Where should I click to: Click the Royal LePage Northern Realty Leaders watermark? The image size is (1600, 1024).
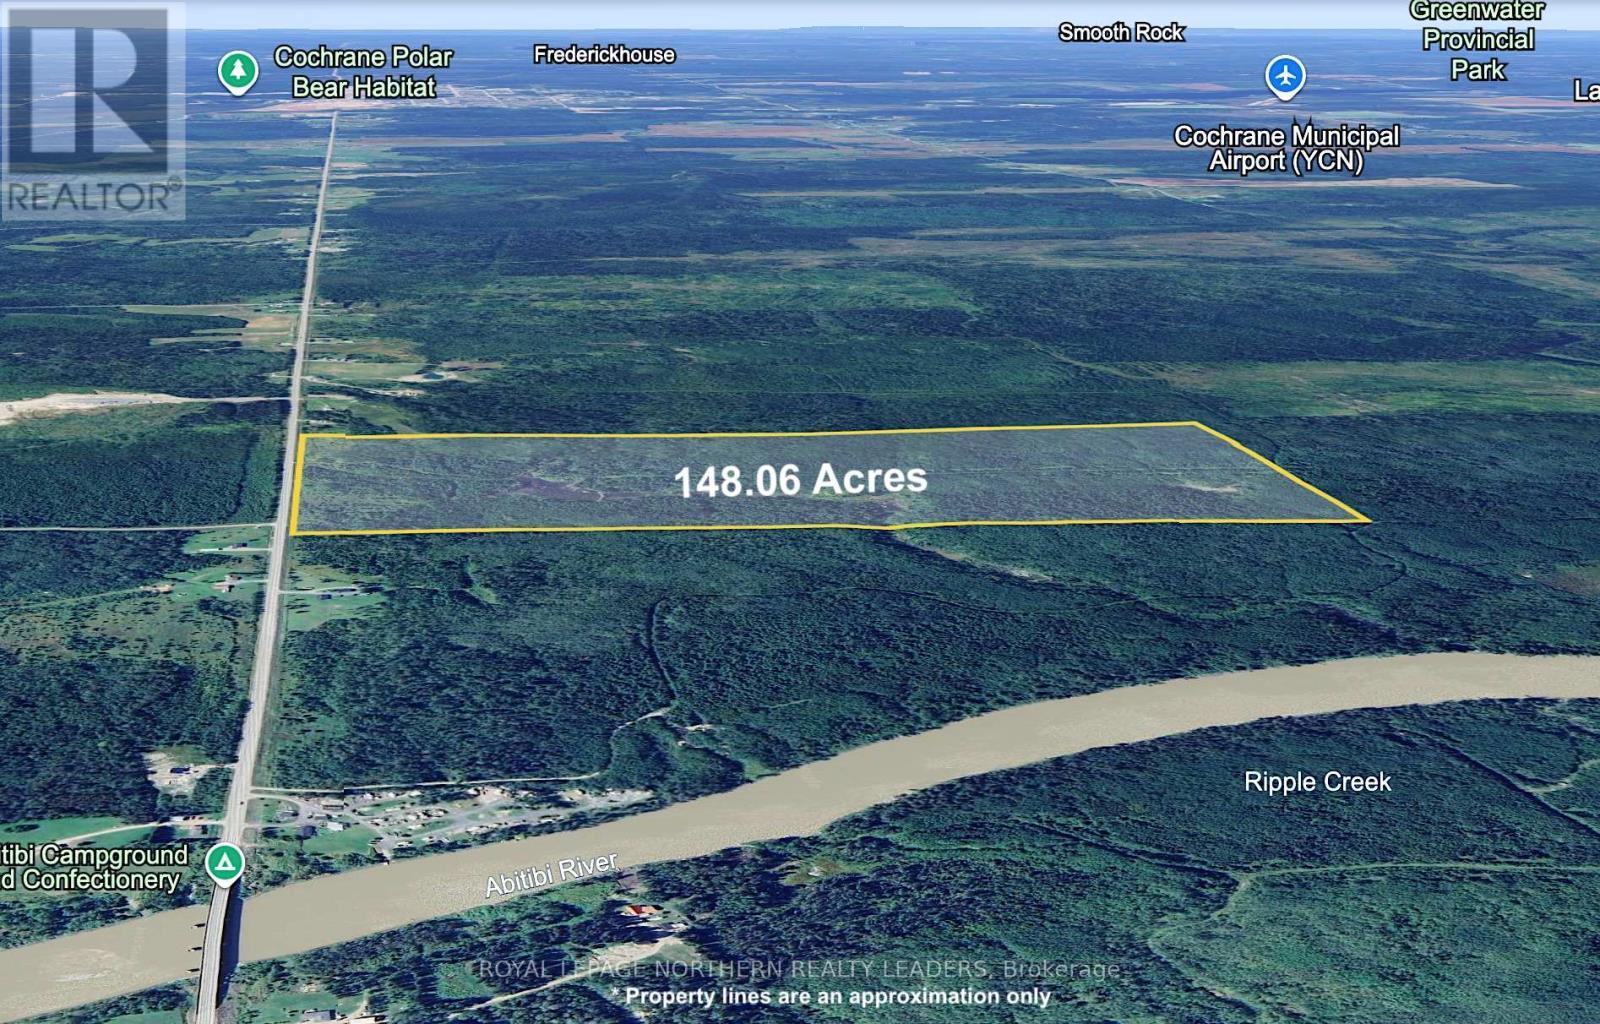click(799, 969)
